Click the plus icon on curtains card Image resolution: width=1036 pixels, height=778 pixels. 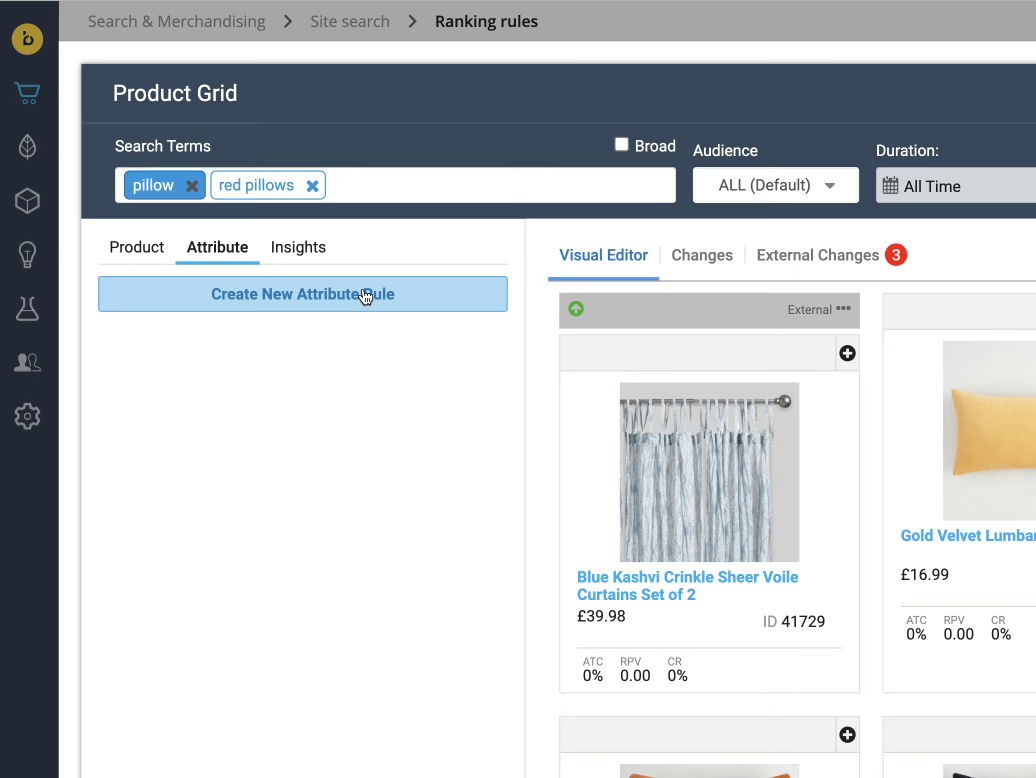[847, 353]
